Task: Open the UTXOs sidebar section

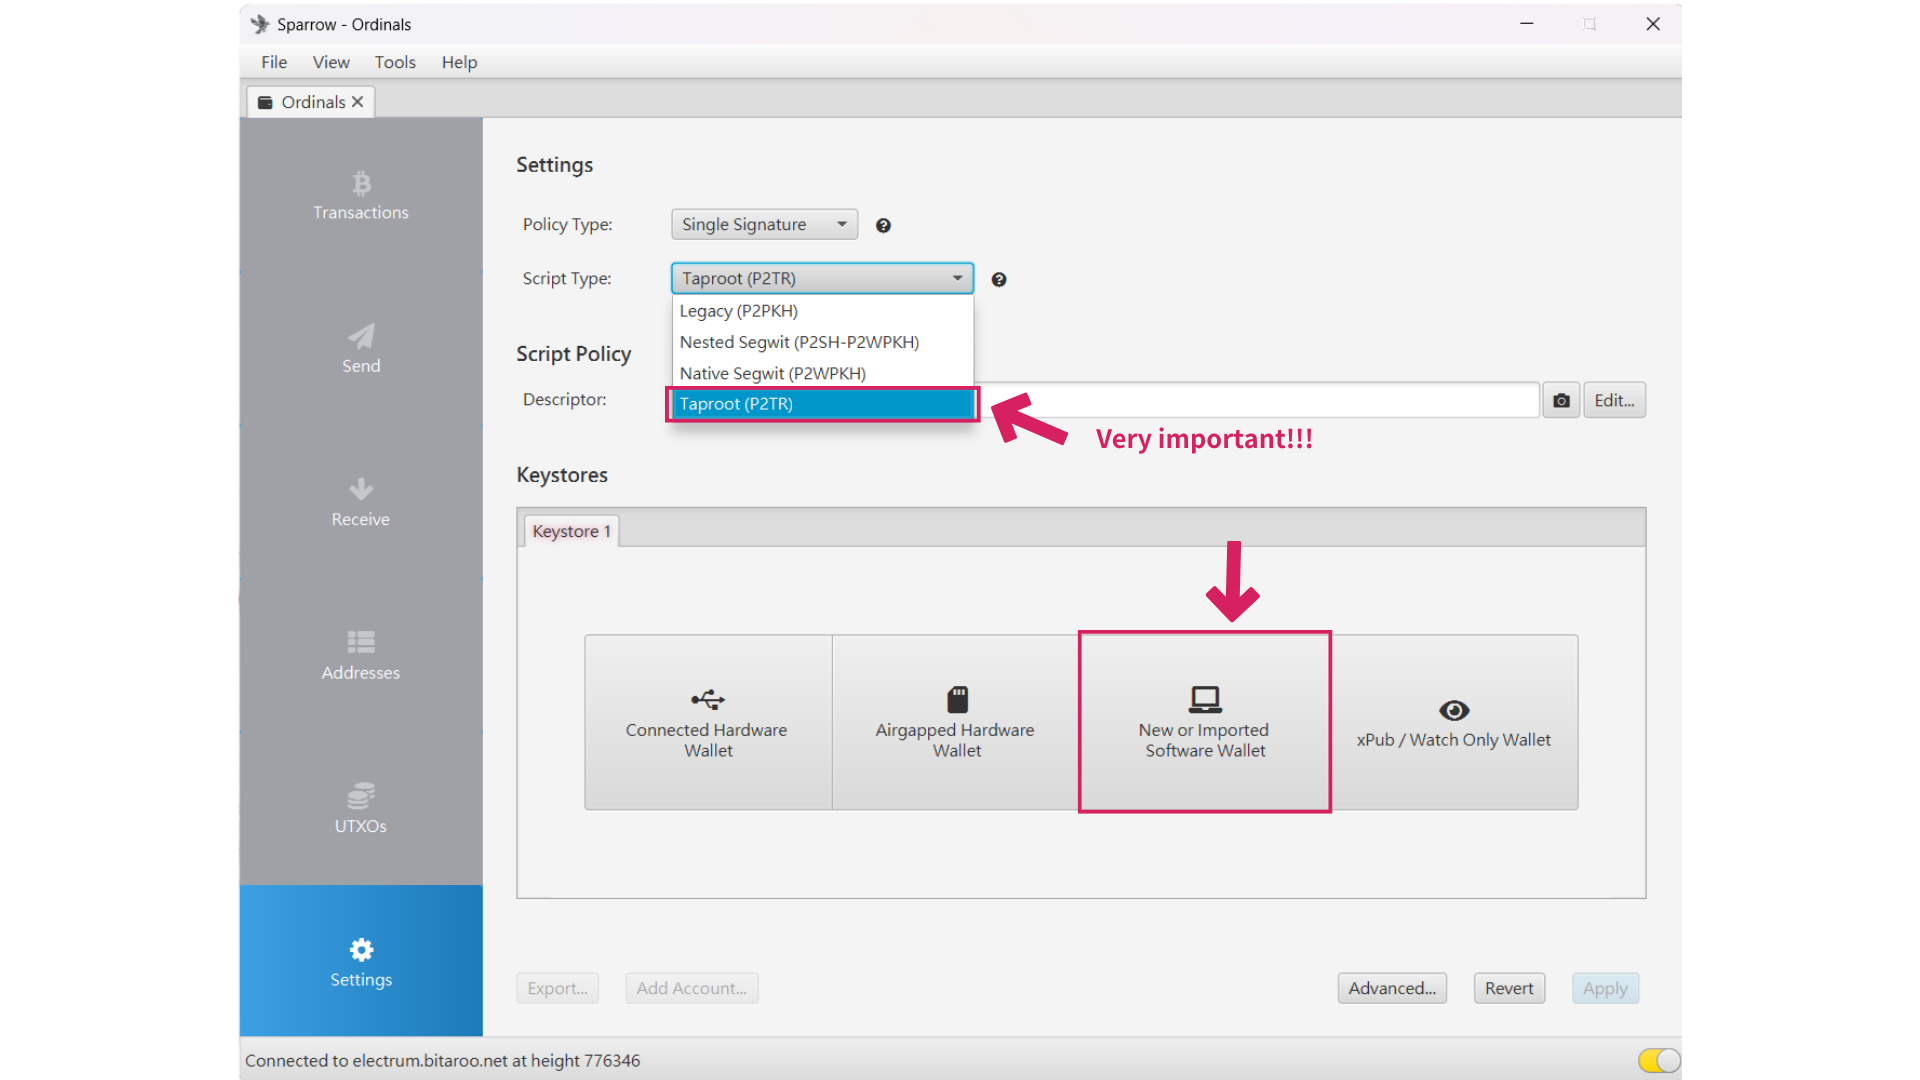Action: point(360,808)
